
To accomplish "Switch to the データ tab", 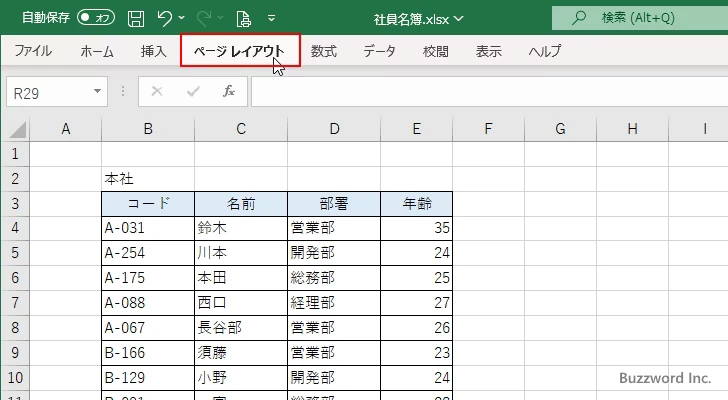I will point(379,51).
